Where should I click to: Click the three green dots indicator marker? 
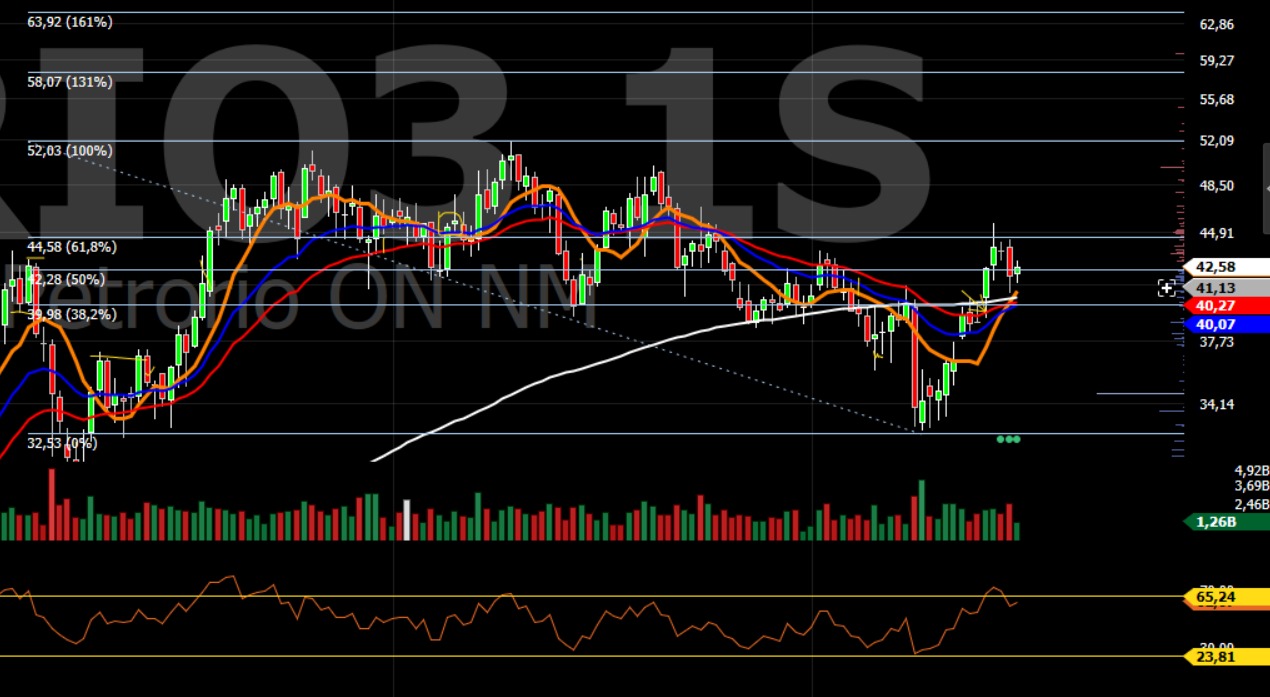[x=1008, y=439]
